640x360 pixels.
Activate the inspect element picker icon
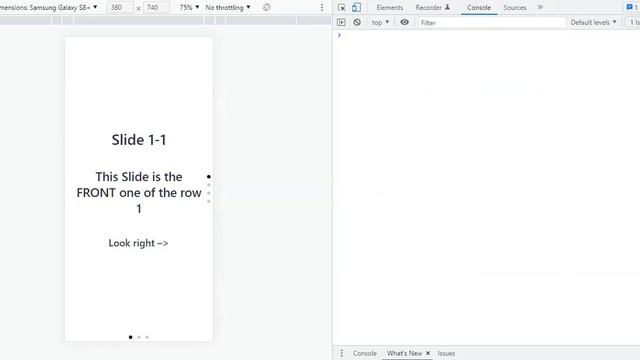[342, 7]
